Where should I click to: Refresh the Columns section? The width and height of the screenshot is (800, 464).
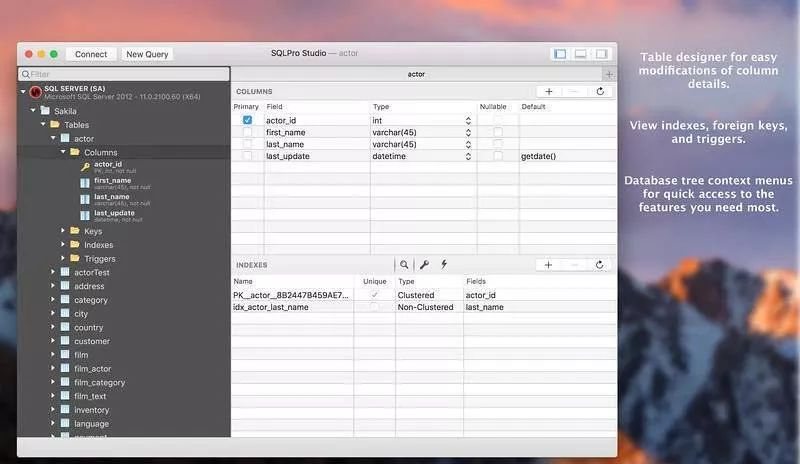click(600, 91)
